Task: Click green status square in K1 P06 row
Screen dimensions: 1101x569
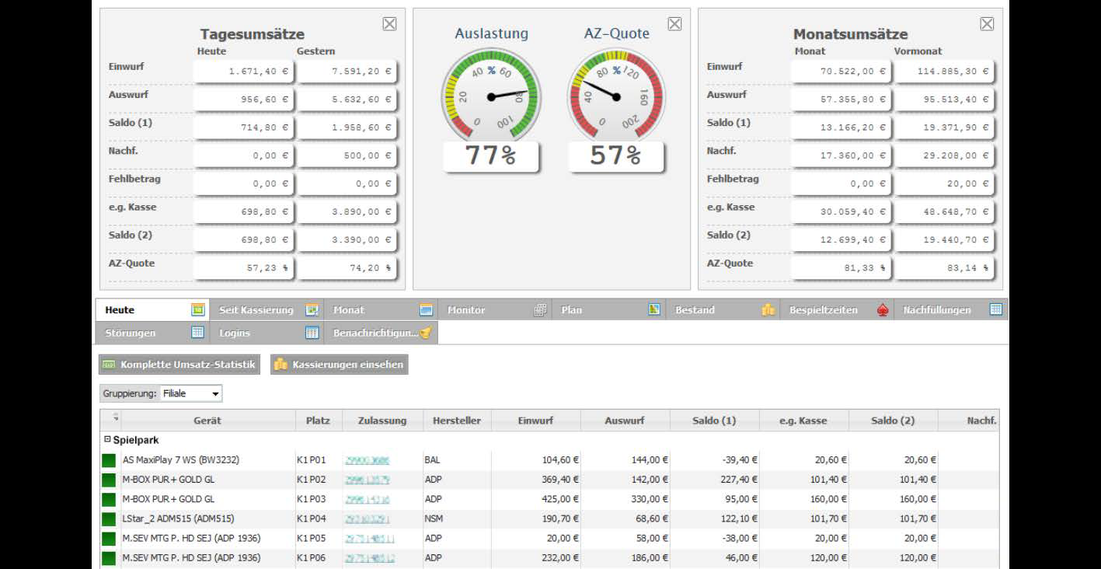Action: [x=109, y=559]
